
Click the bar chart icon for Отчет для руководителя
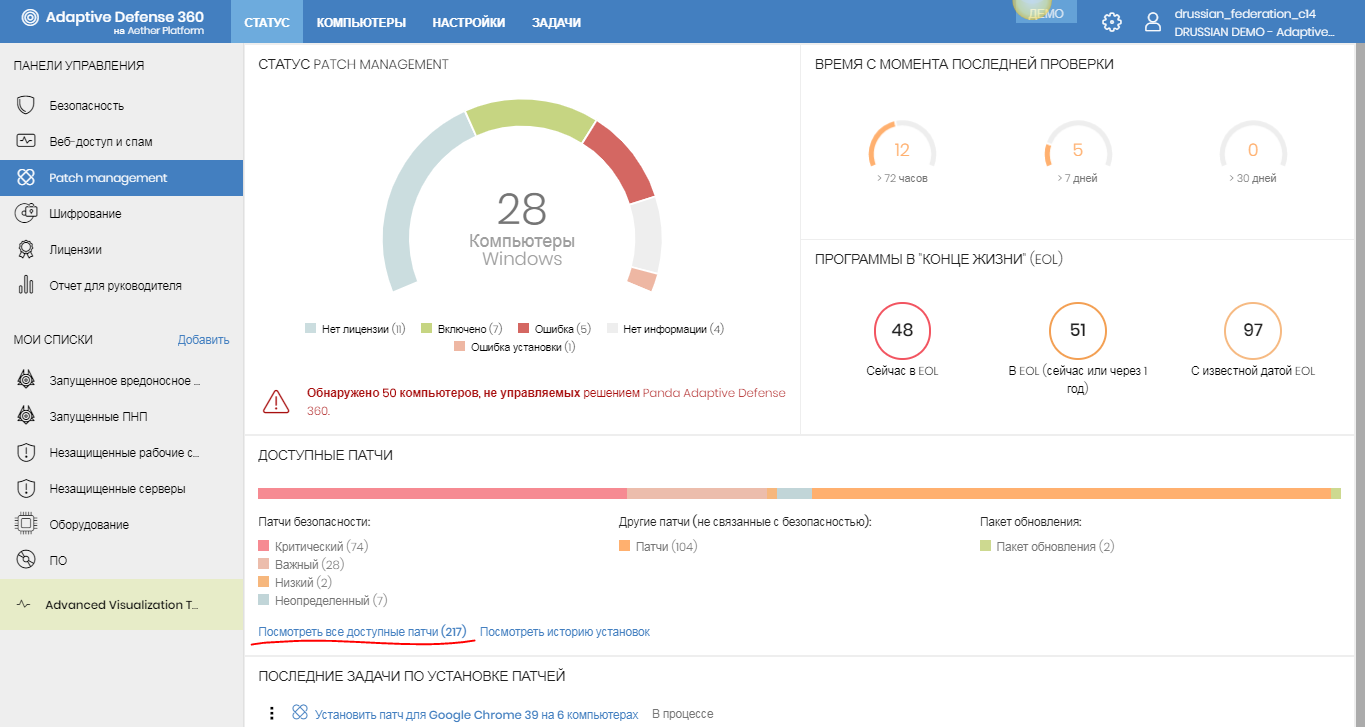point(27,285)
